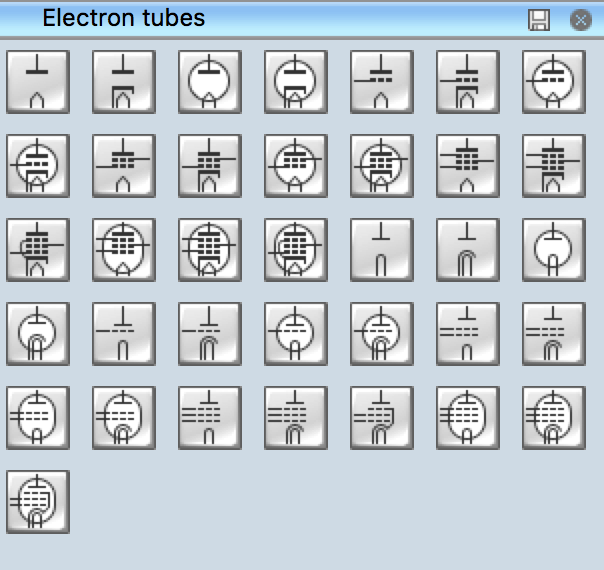Choose thin-line enveloped tetrode with U-shaped filament
This screenshot has width=604, height=570.
click(38, 417)
